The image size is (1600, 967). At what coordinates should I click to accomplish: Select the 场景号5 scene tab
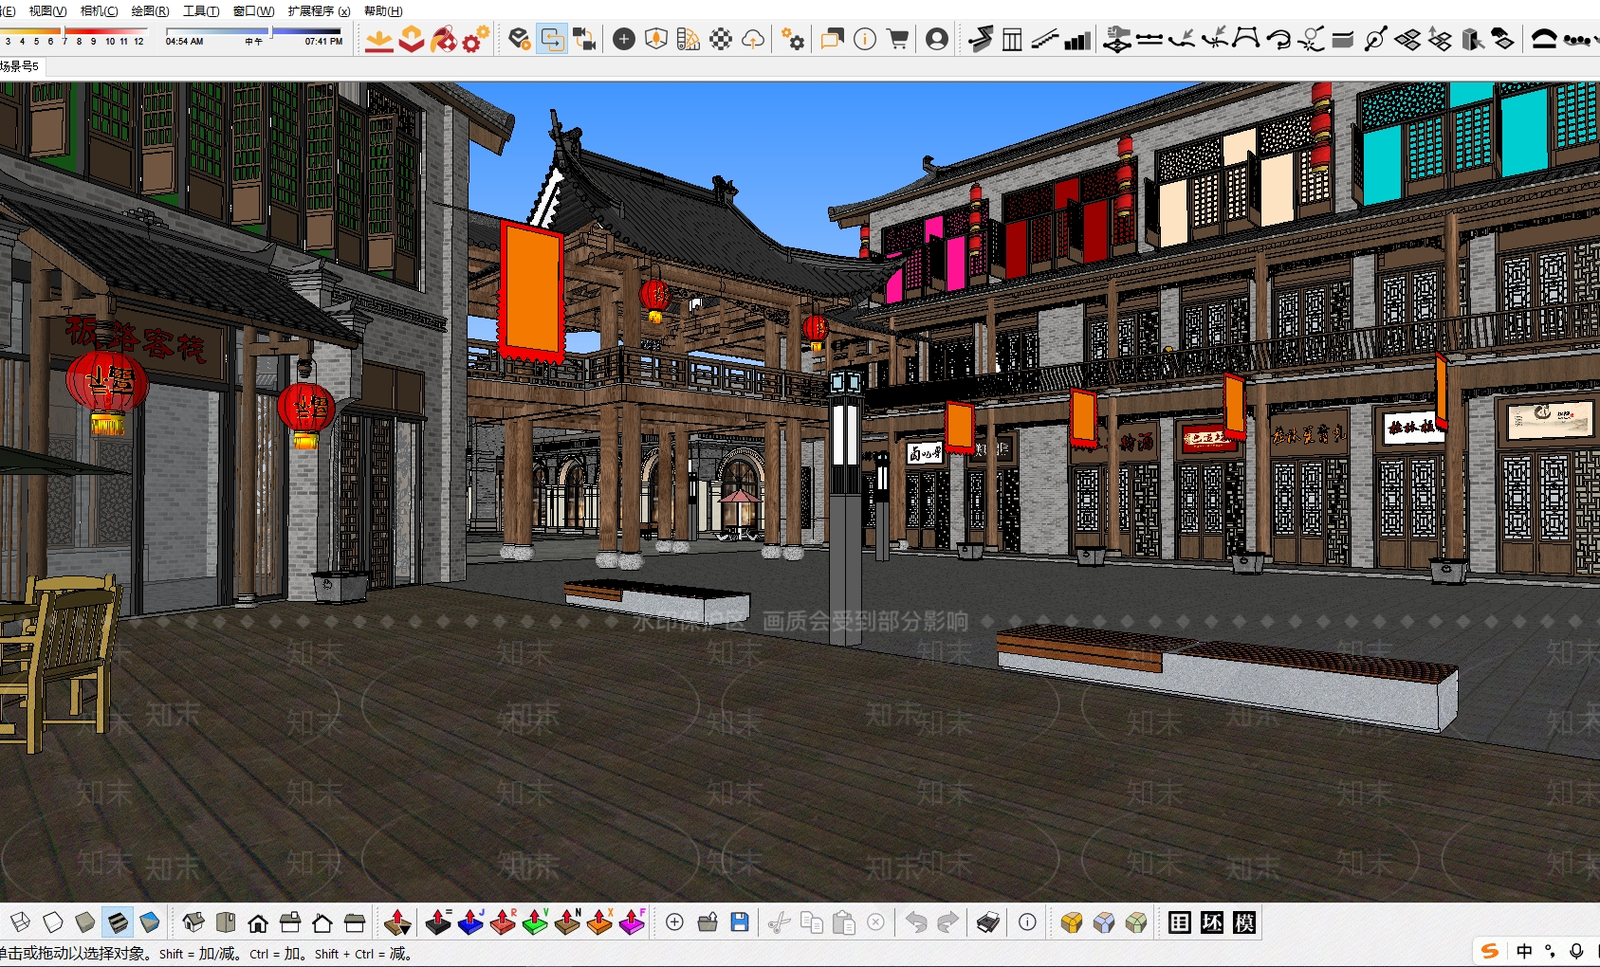[20, 66]
